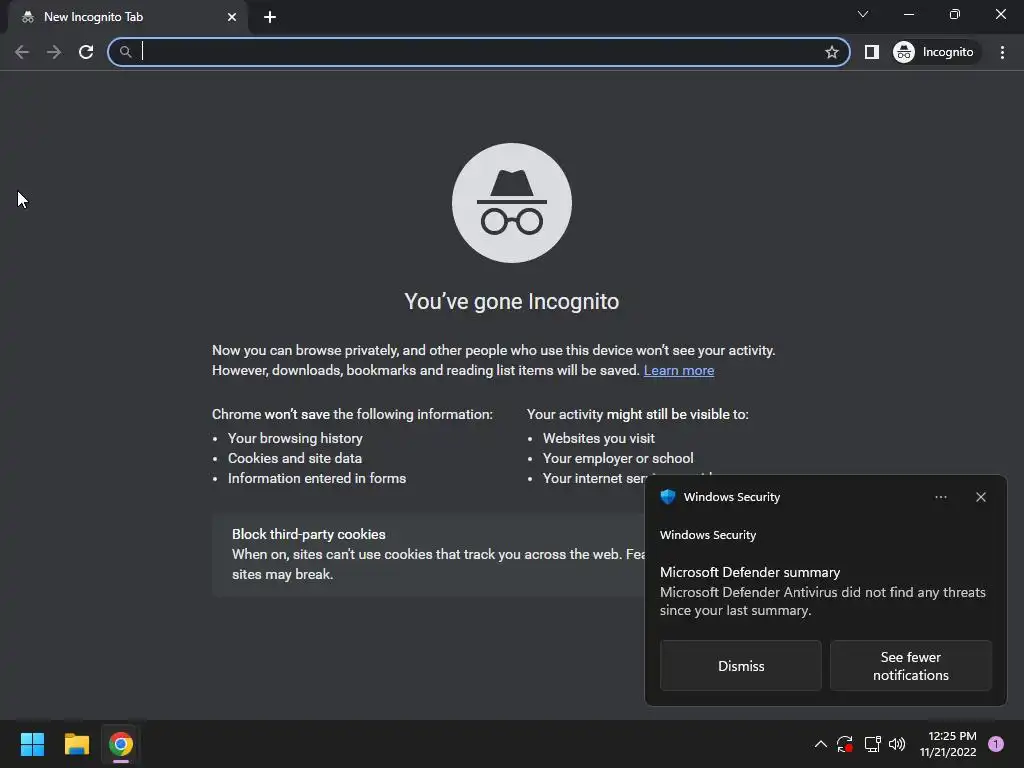
Task: Open the tab search chevron
Action: (863, 14)
